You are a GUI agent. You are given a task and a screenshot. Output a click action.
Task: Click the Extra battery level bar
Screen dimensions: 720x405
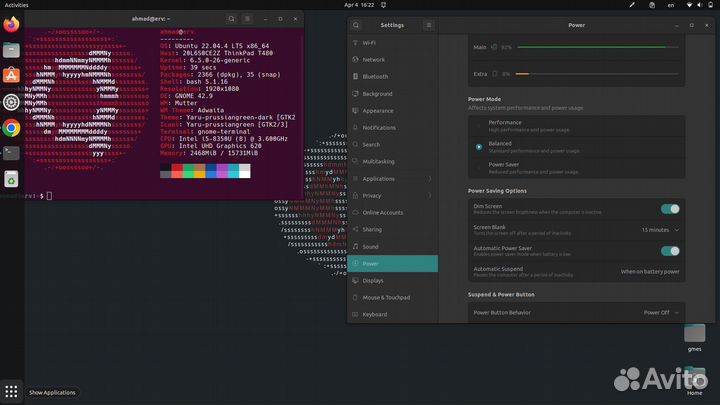(x=597, y=74)
